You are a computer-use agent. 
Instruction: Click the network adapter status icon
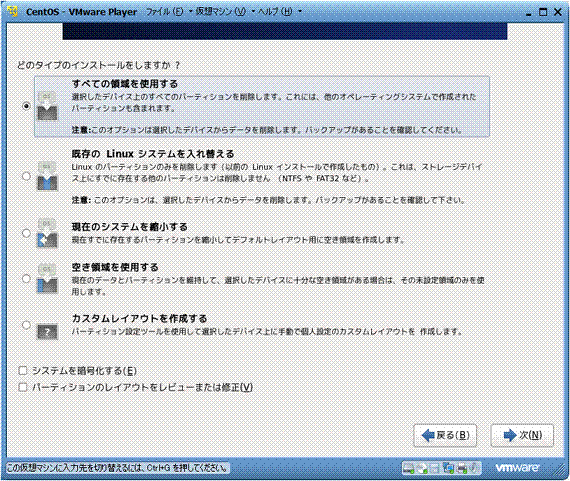pyautogui.click(x=448, y=468)
